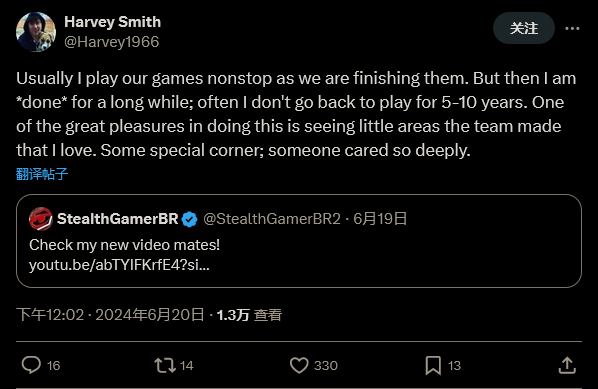Click the @Harvey1966 handle
This screenshot has width=598, height=389.
click(112, 42)
